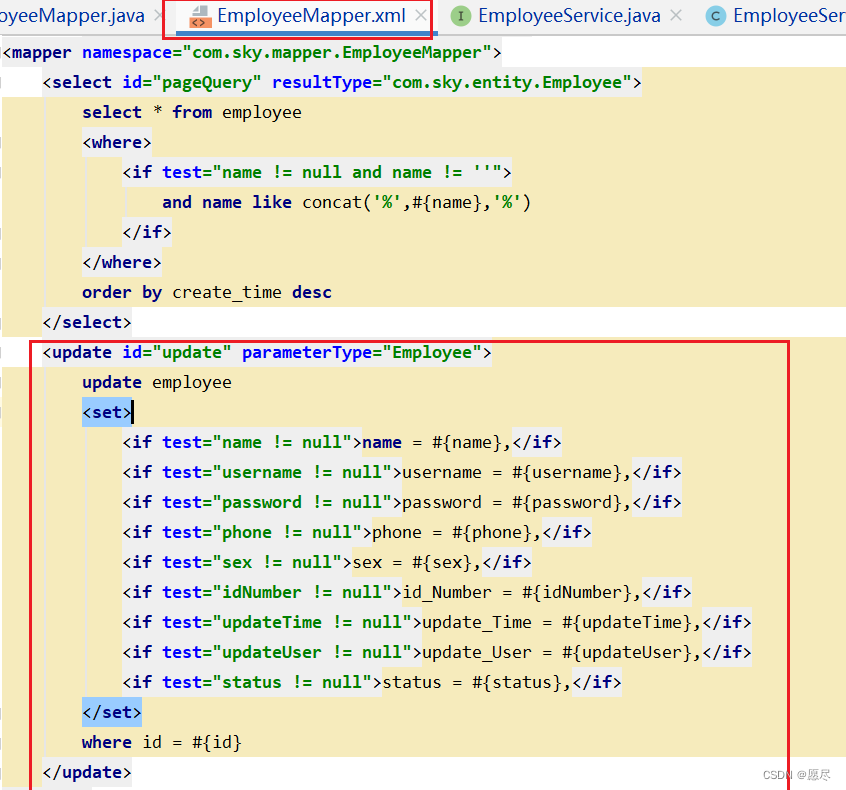846x790 pixels.
Task: Click the closing </select> tag
Action: [87, 322]
